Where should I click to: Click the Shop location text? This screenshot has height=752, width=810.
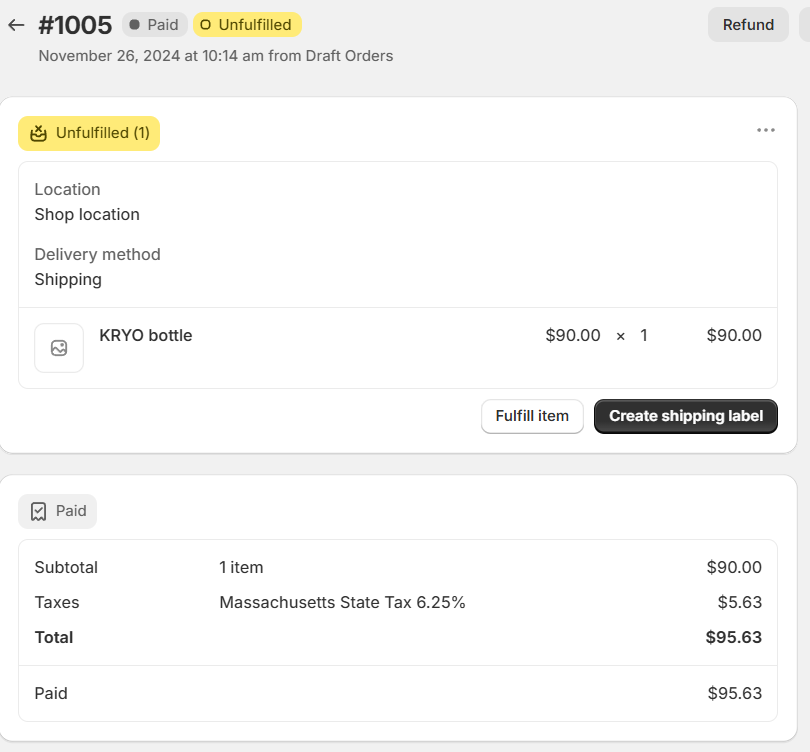click(x=87, y=214)
